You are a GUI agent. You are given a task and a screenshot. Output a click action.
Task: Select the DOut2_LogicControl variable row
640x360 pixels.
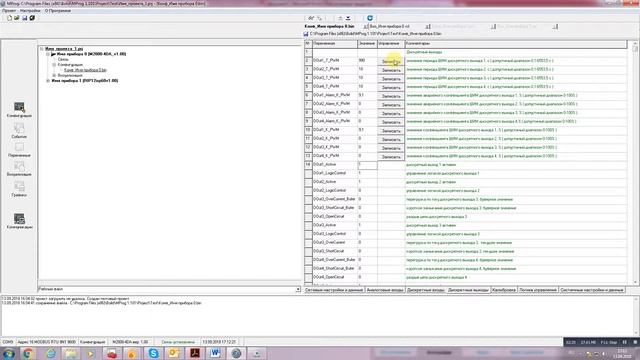tap(465, 191)
